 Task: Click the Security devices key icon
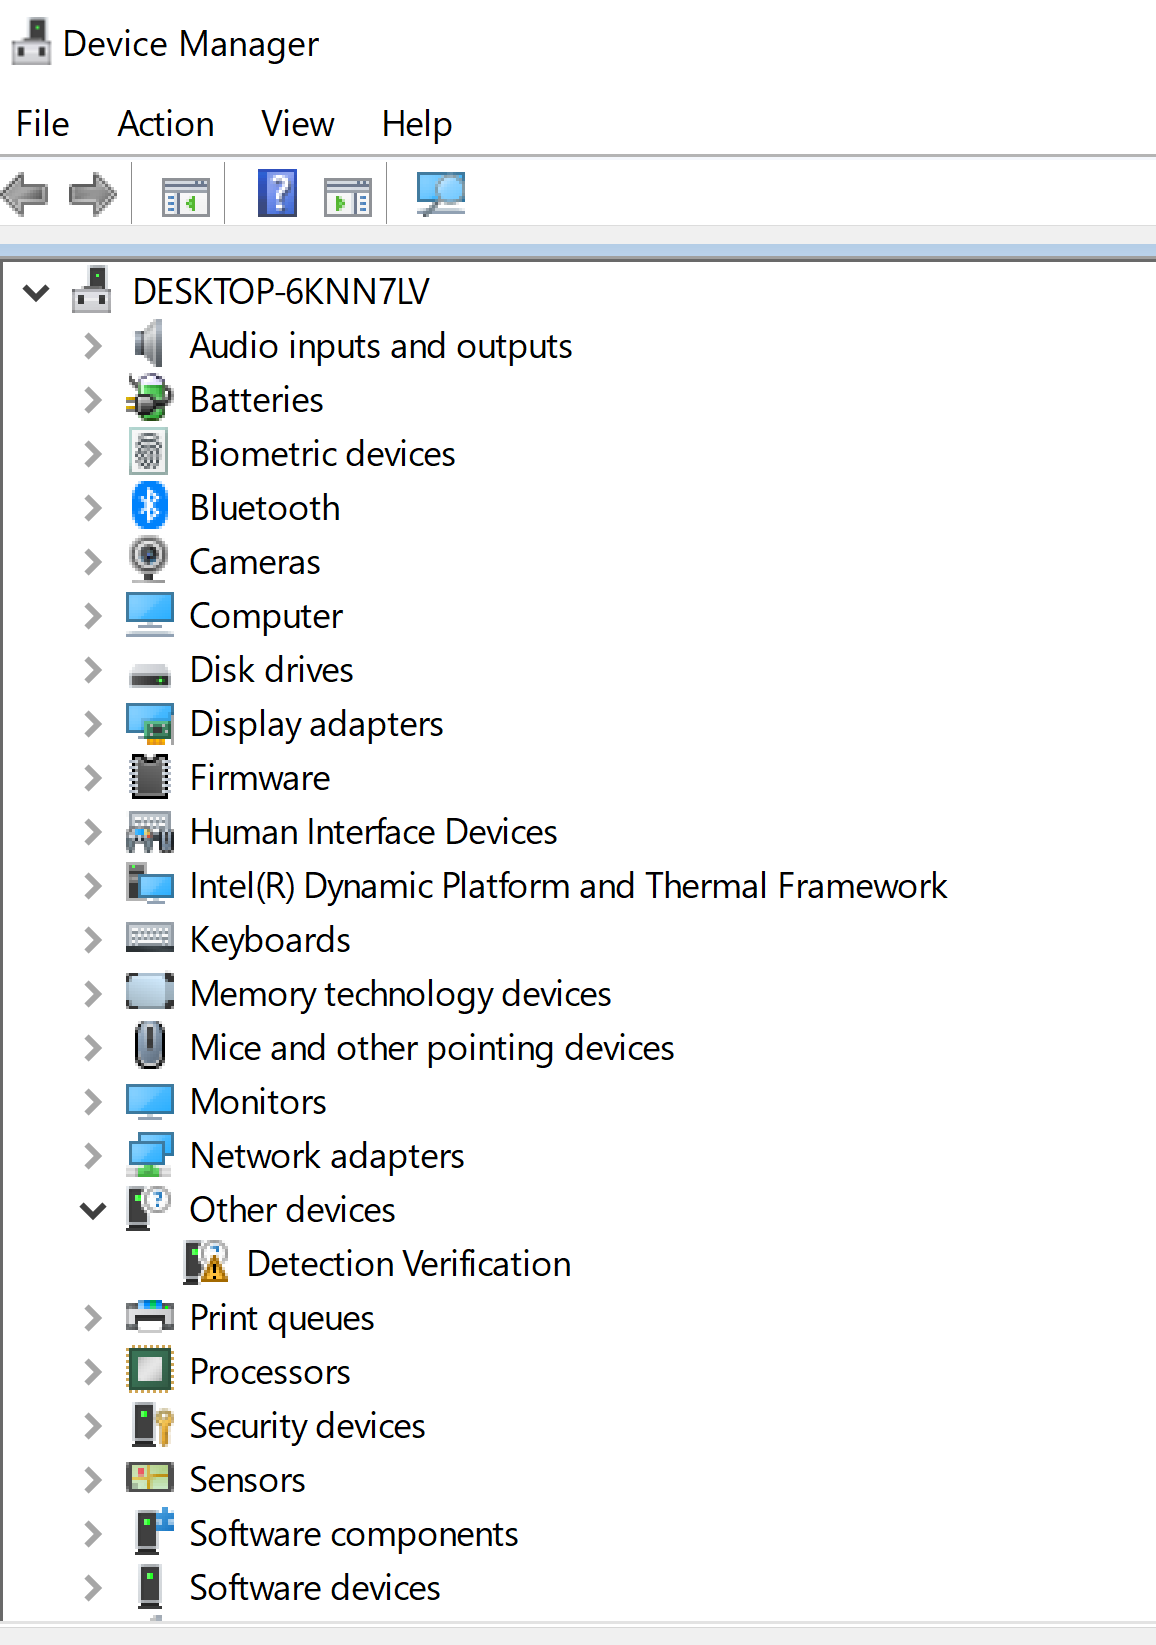click(152, 1425)
